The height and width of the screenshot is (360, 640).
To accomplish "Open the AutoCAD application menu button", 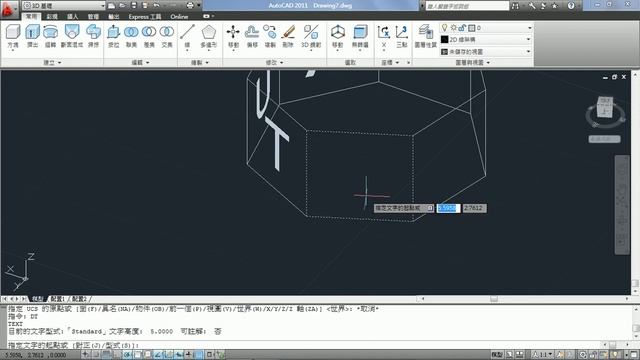I will coord(8,9).
